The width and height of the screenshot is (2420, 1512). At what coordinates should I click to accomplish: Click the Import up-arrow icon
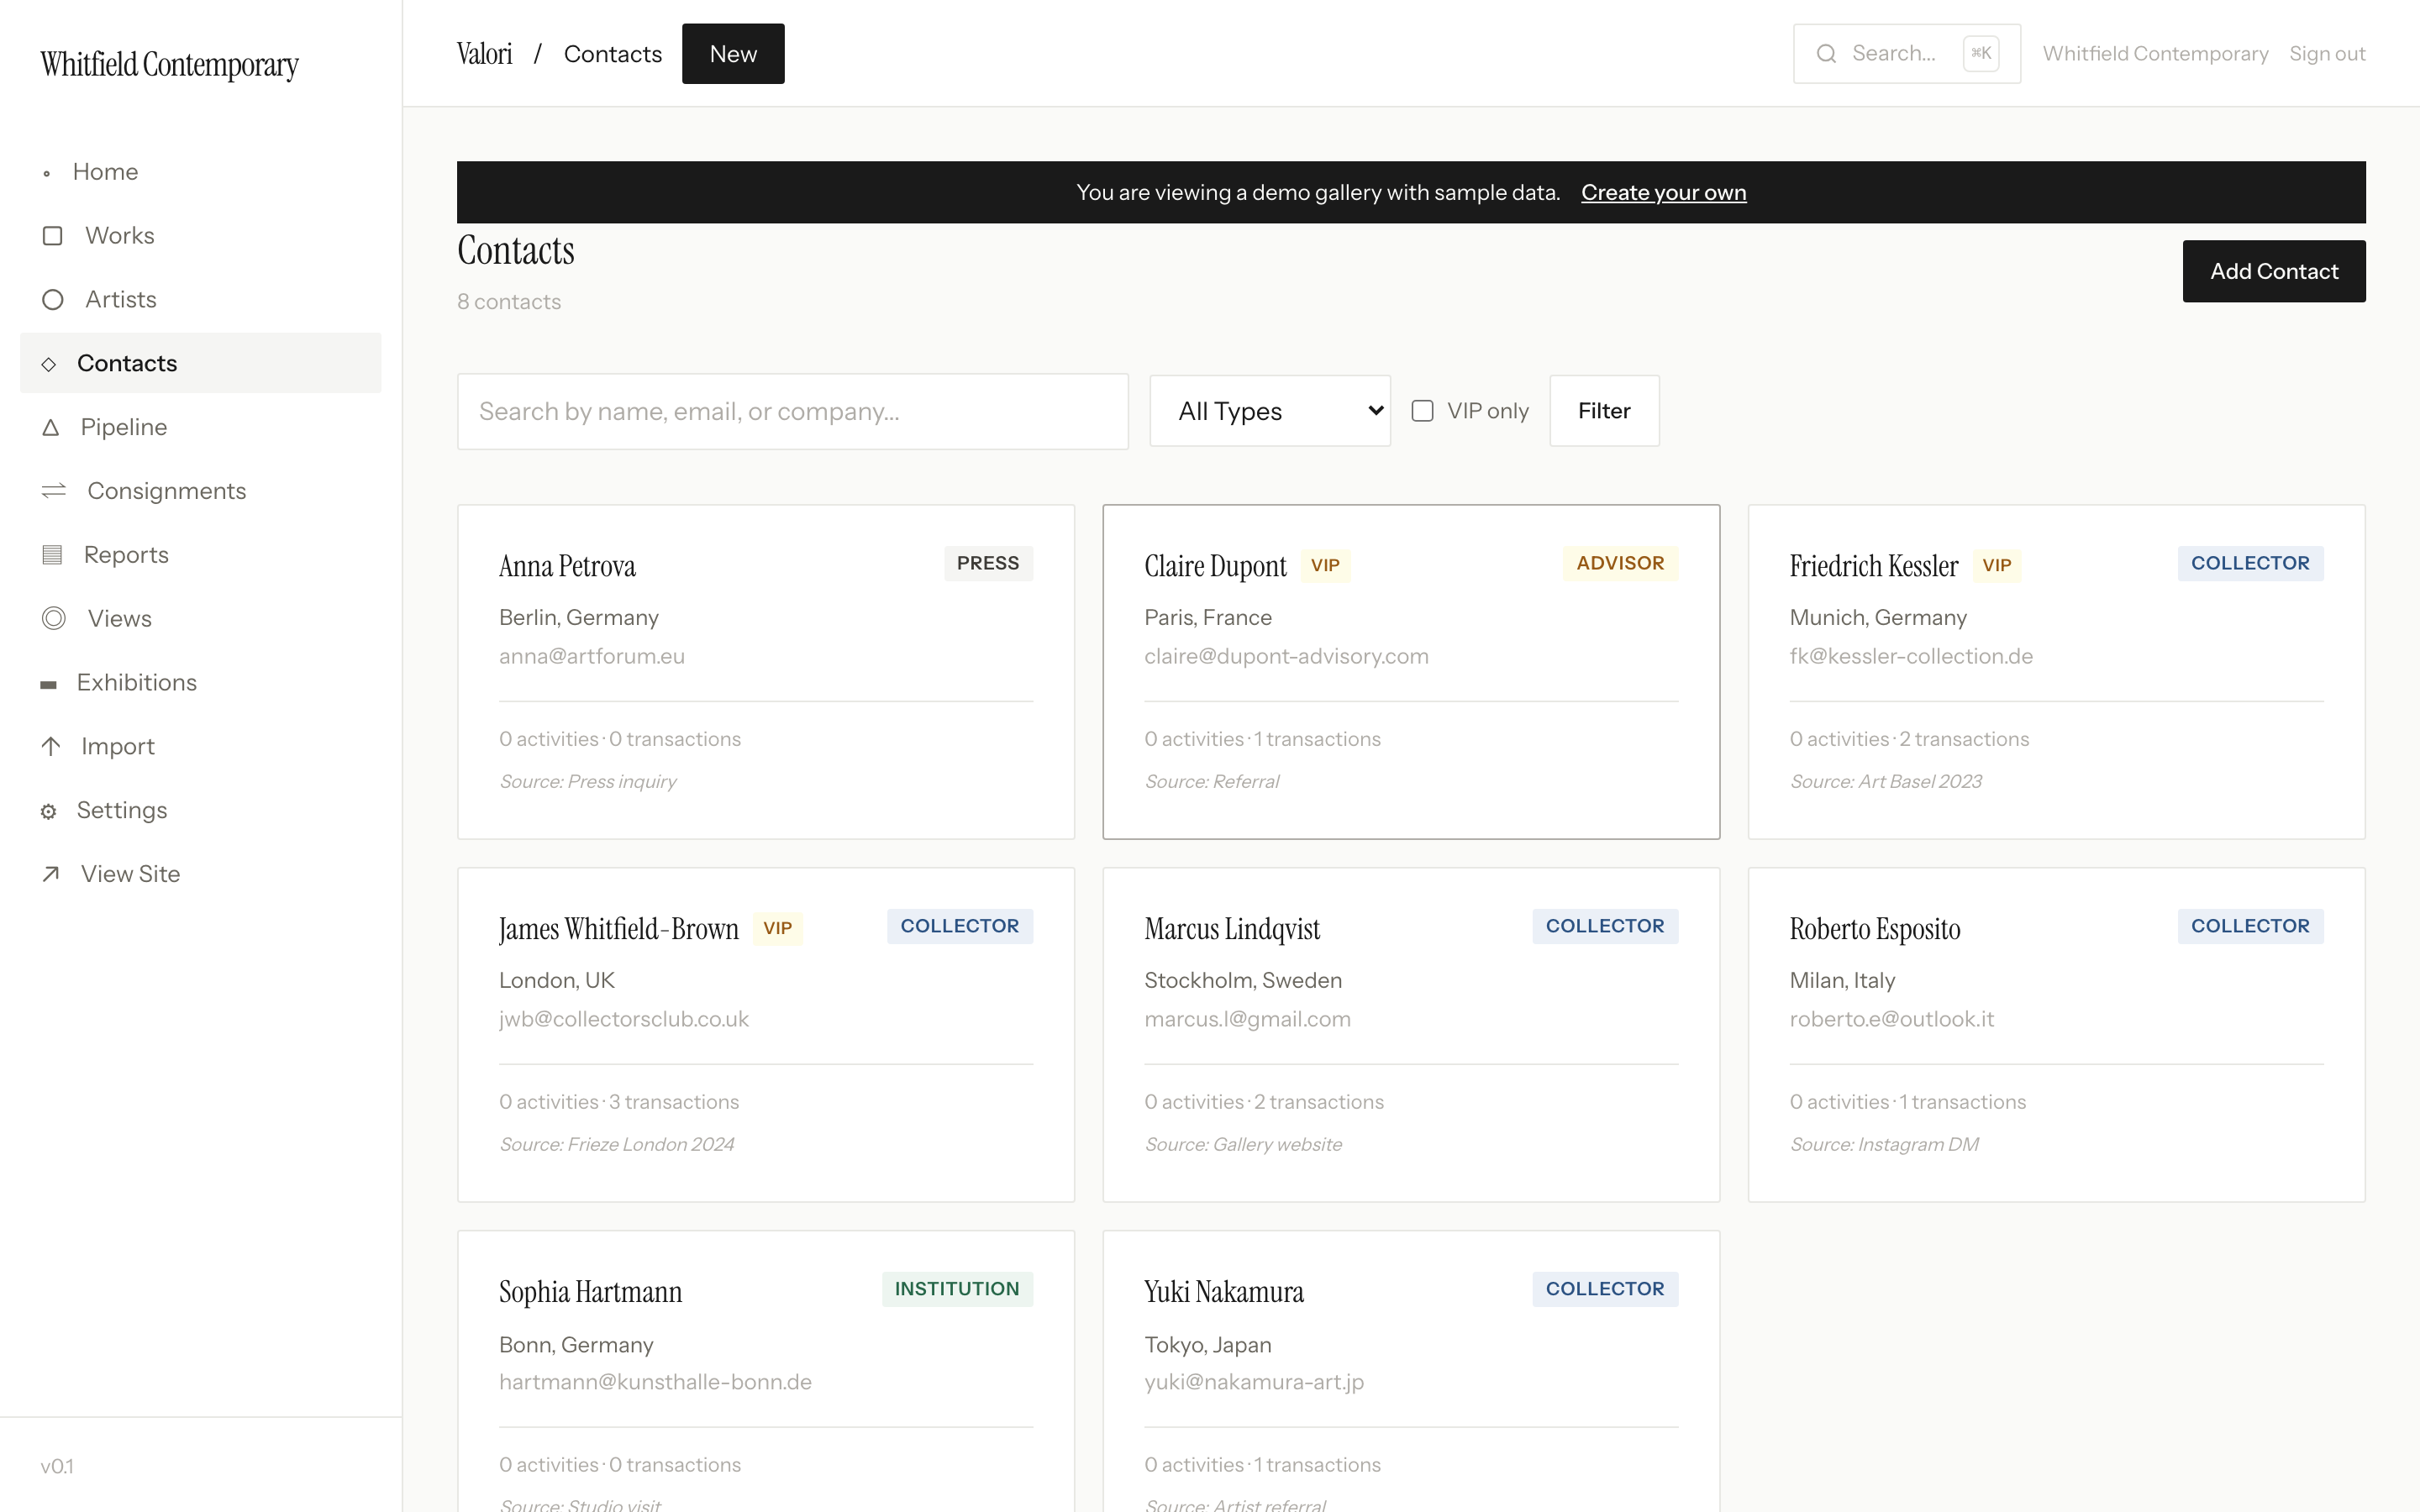point(51,747)
